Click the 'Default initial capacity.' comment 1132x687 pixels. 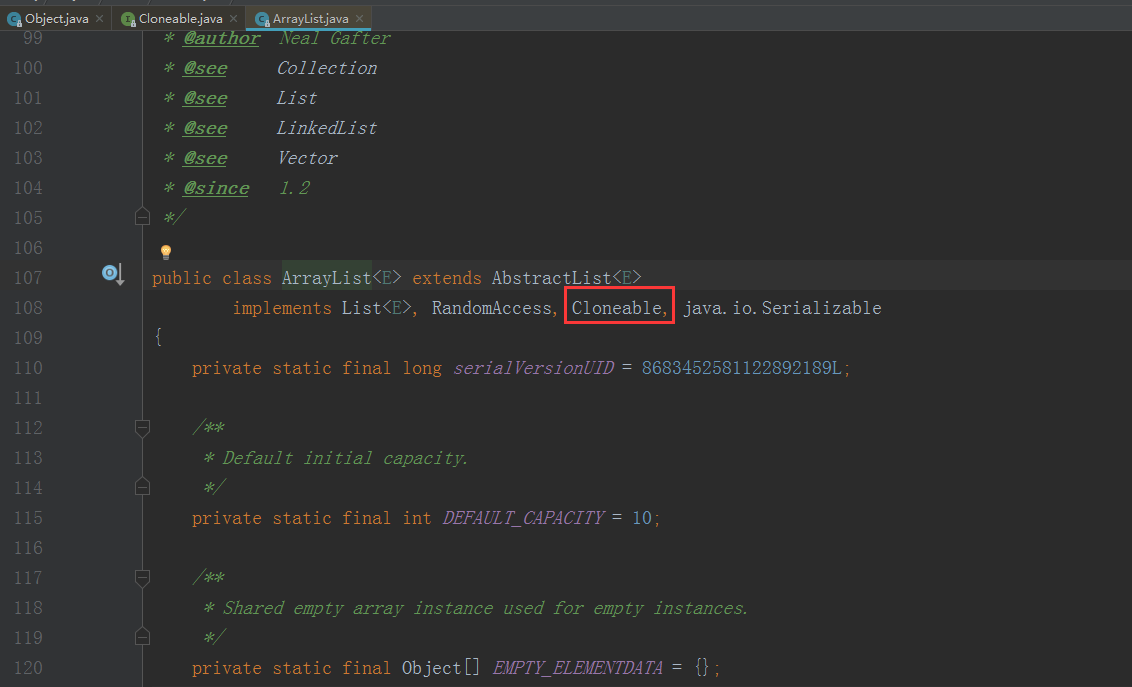[345, 458]
